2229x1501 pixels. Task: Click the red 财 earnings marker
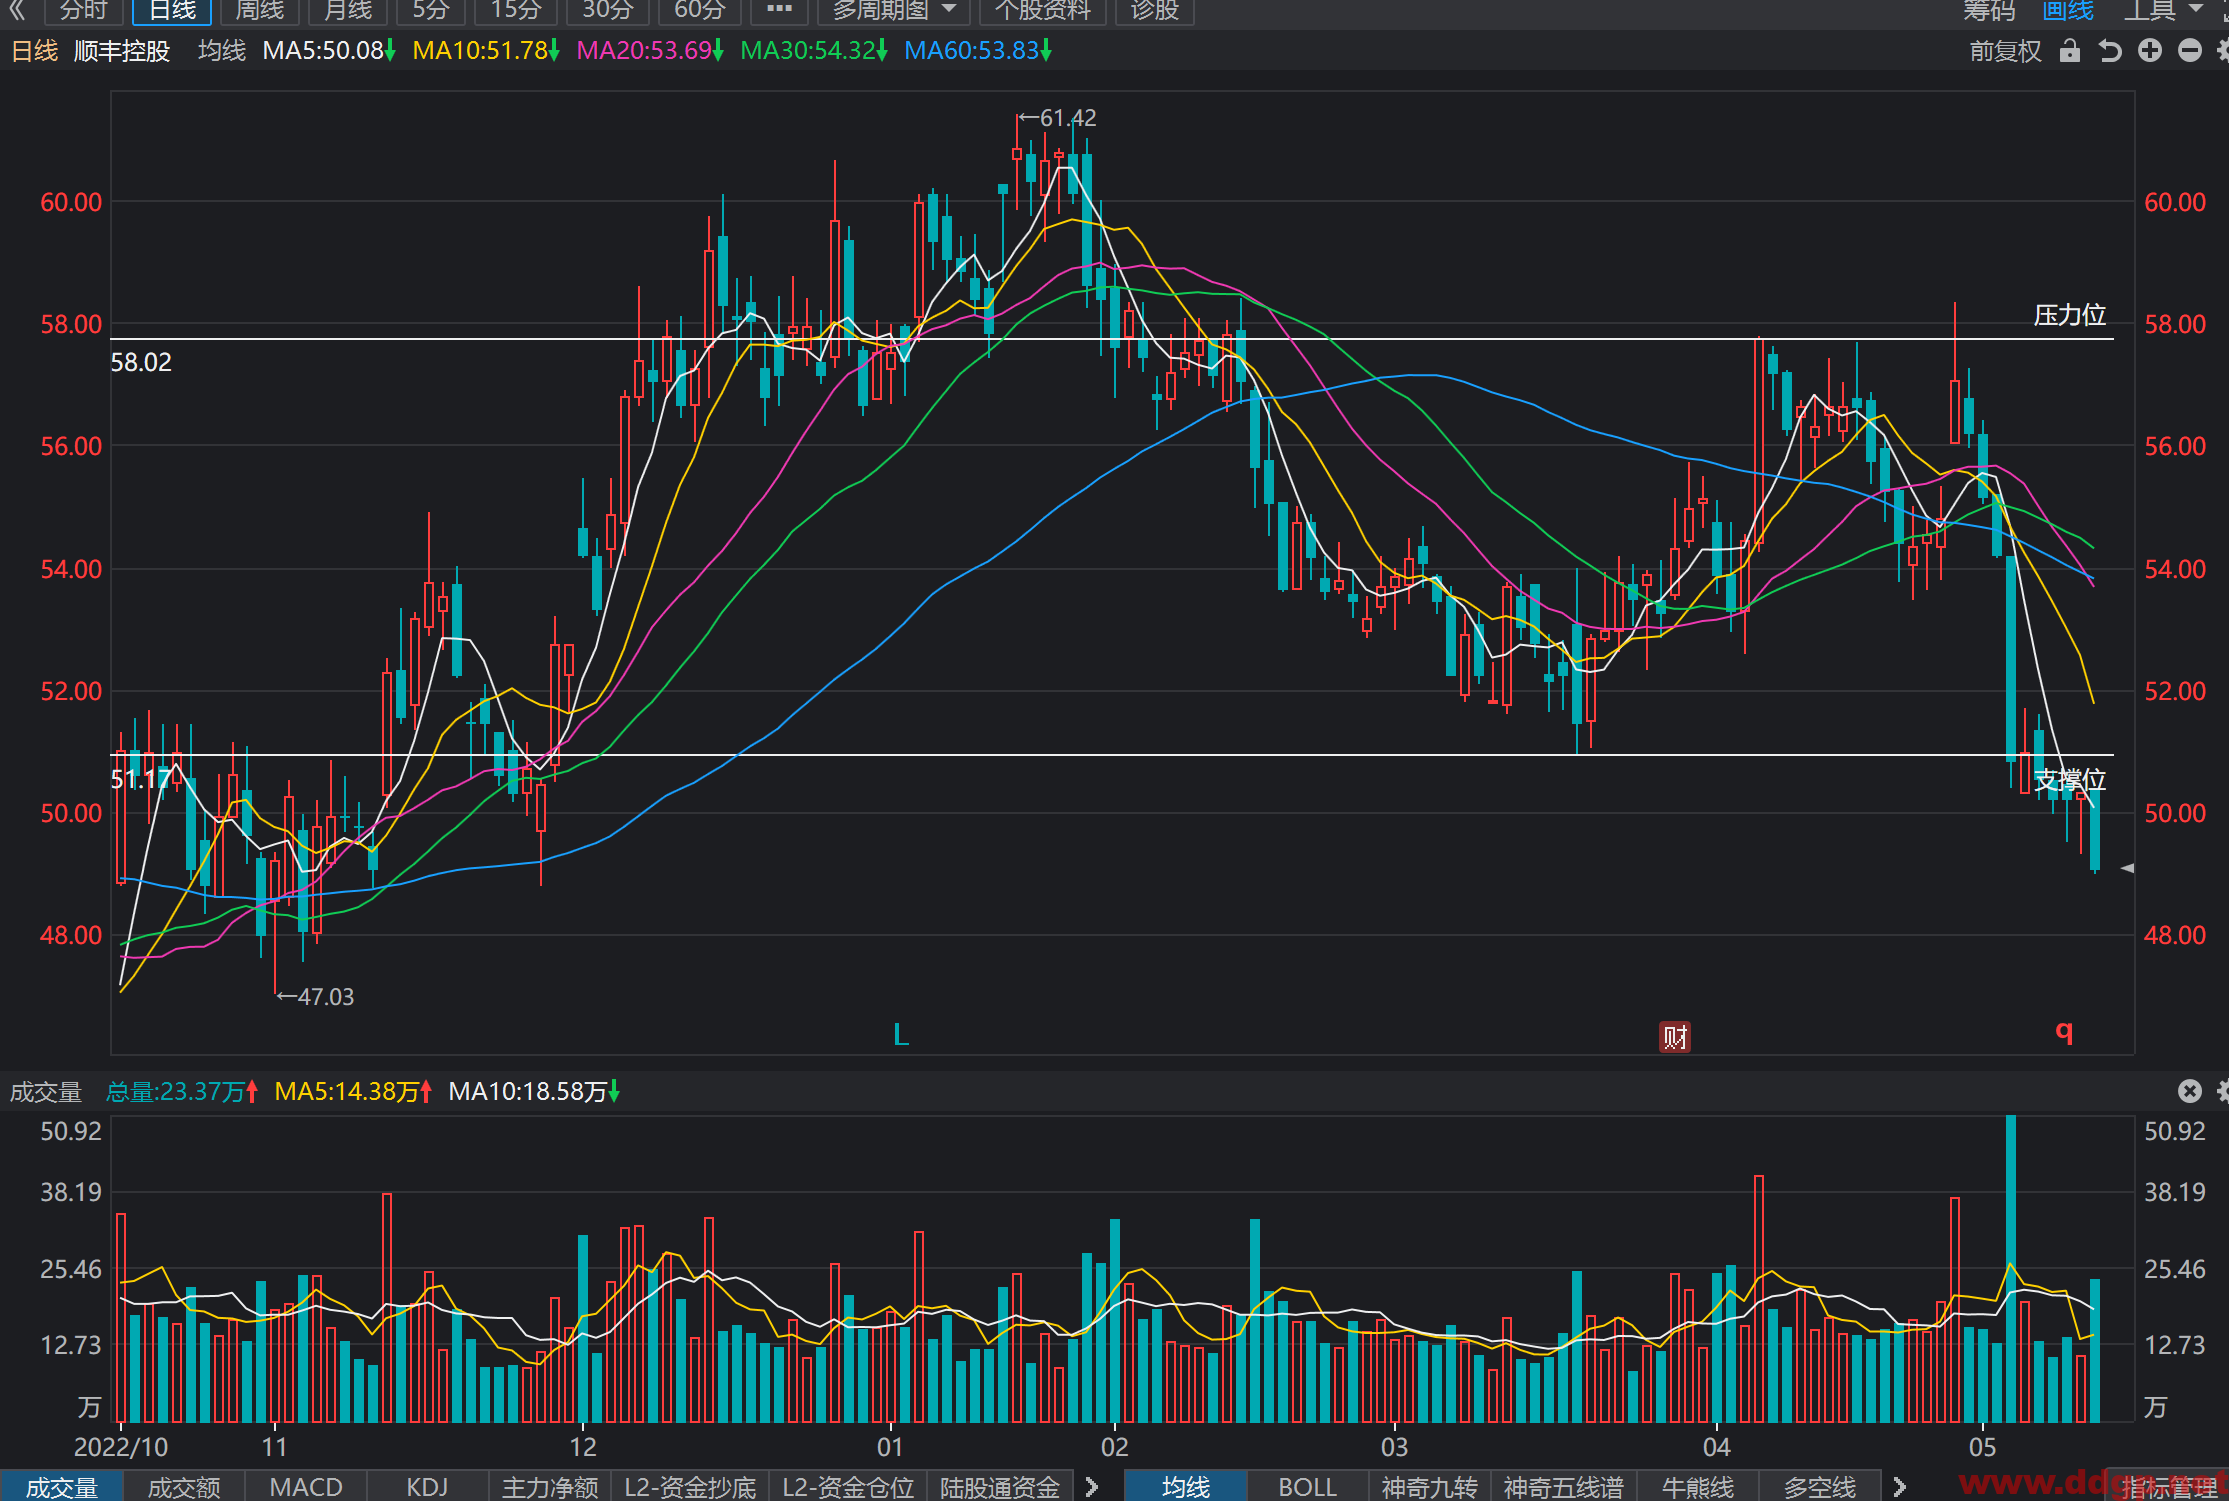pyautogui.click(x=1675, y=1037)
